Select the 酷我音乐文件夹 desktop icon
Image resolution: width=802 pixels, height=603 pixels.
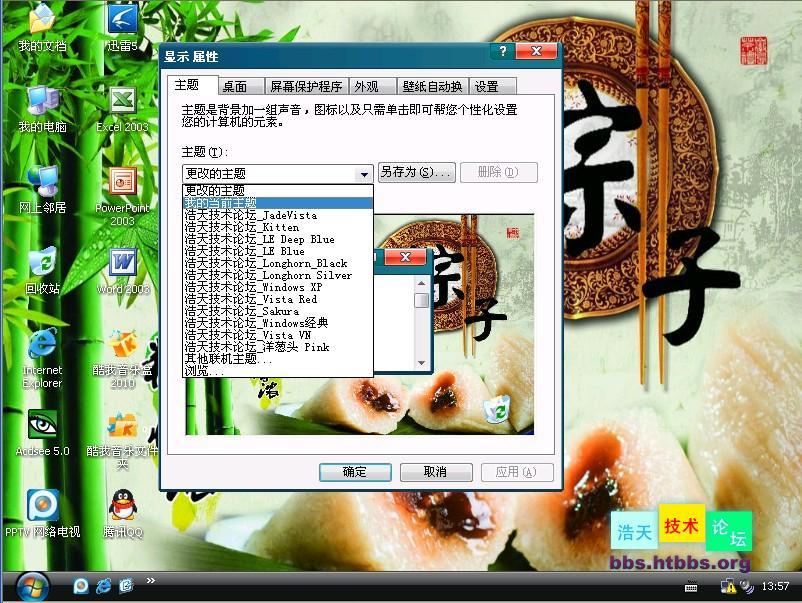coord(122,439)
